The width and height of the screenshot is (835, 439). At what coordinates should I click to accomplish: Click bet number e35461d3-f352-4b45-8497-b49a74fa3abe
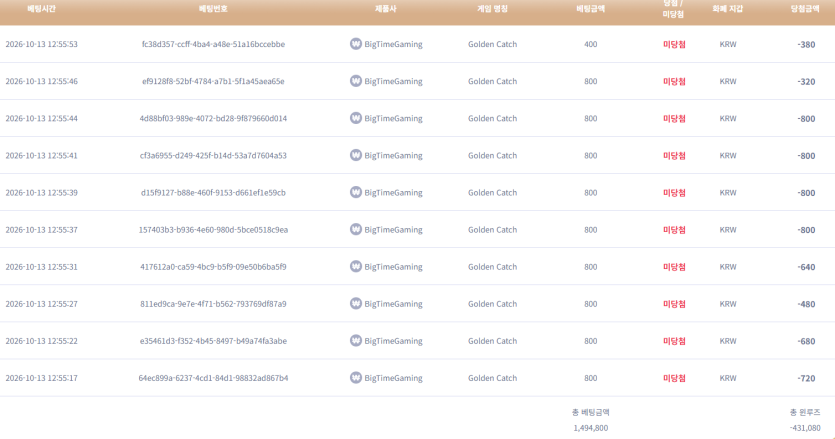[213, 341]
